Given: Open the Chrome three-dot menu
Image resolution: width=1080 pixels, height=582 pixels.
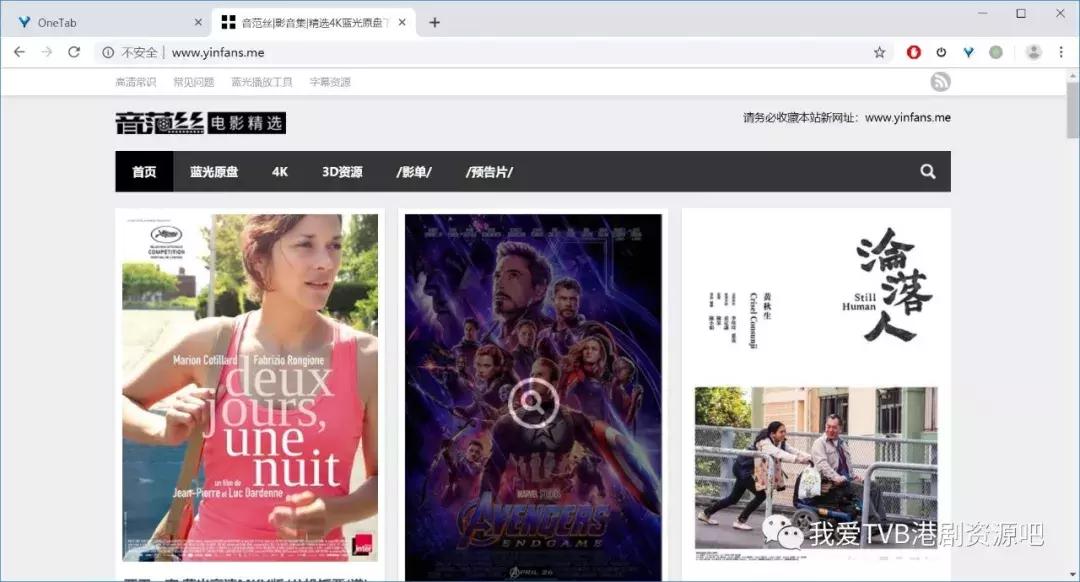Looking at the screenshot, I should click(x=1062, y=51).
